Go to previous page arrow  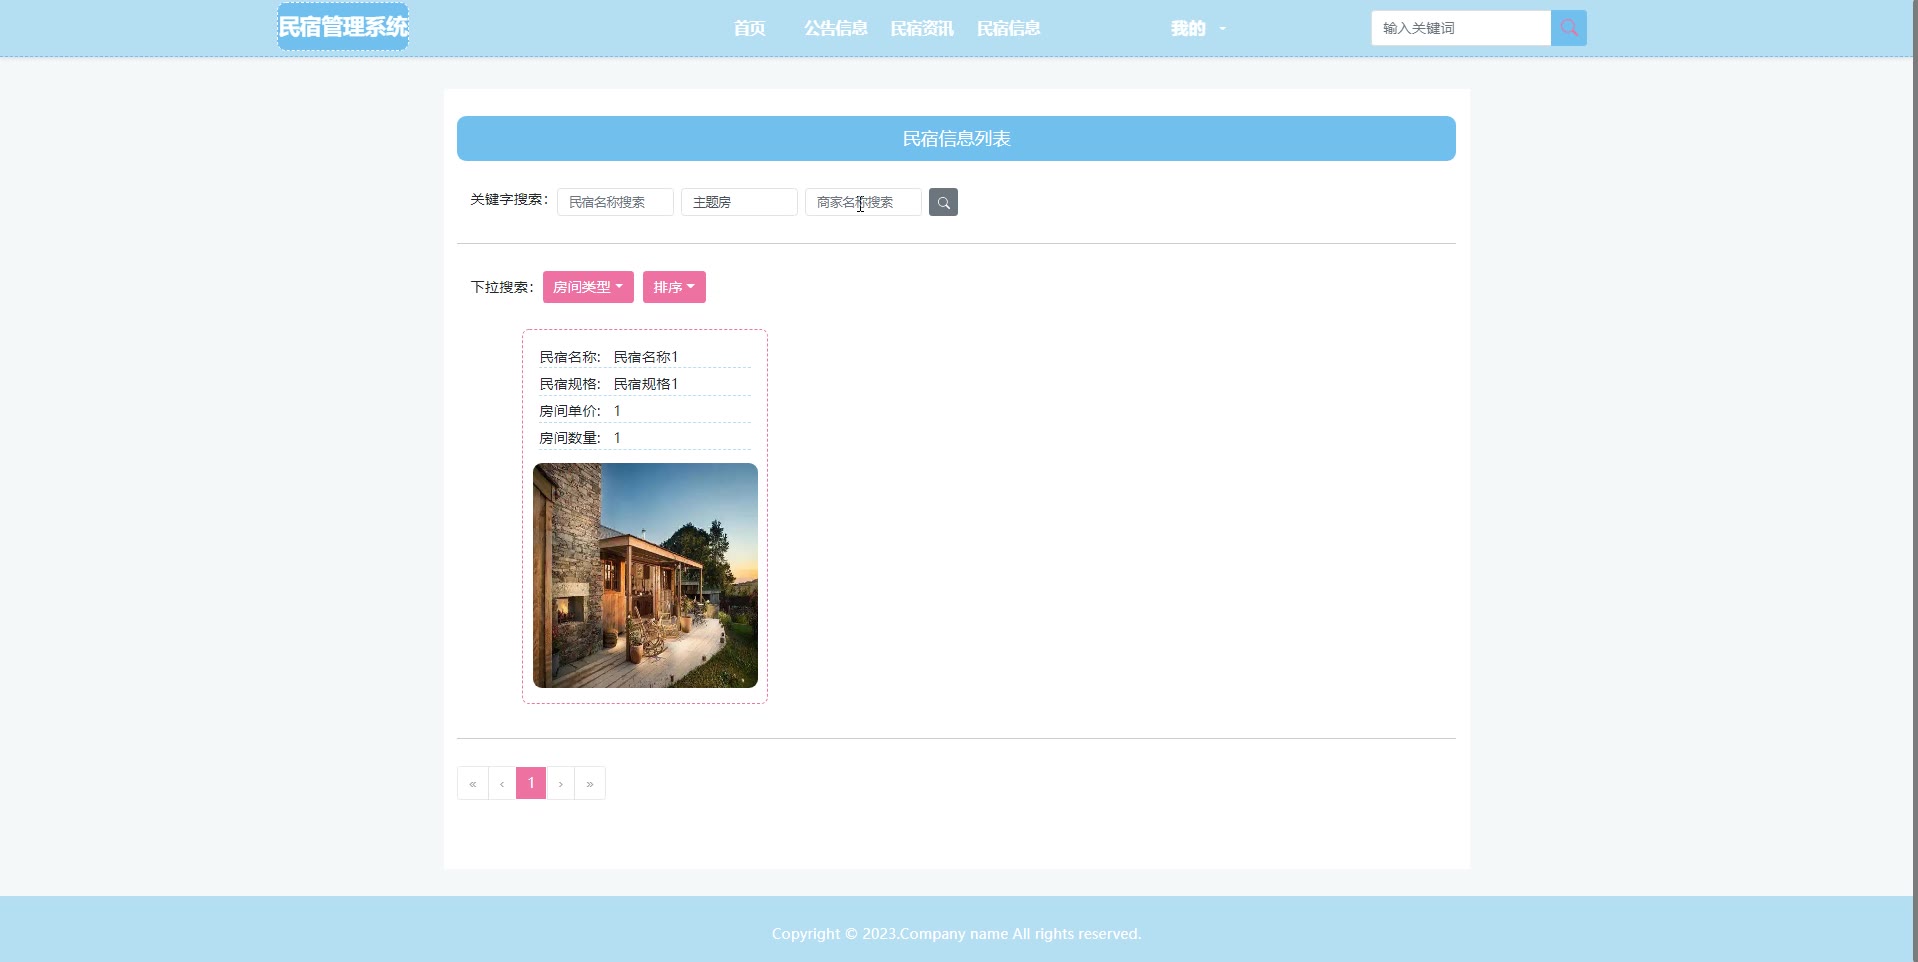(502, 783)
